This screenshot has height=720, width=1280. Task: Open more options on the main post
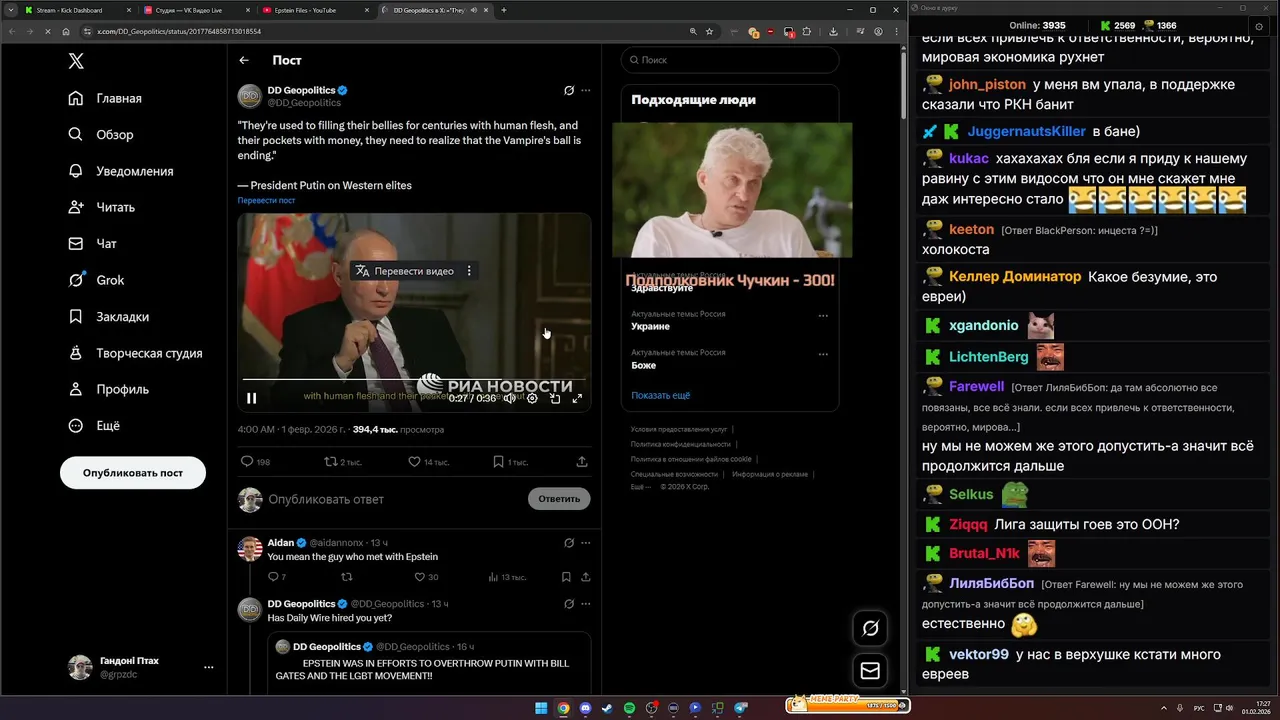pyautogui.click(x=586, y=91)
